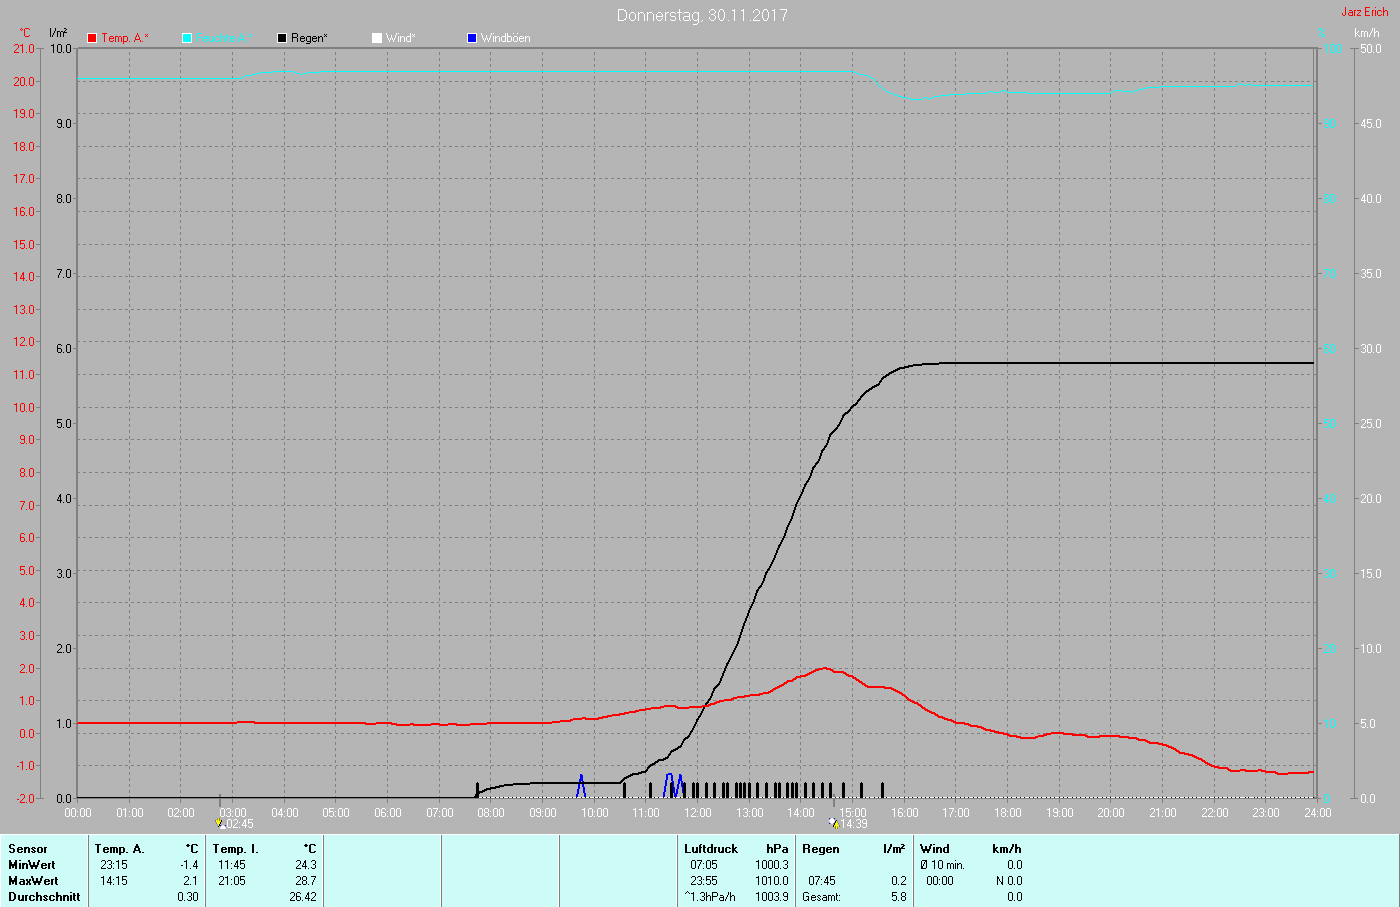
Task: Click the 06:00 time axis label
Action: pos(388,813)
